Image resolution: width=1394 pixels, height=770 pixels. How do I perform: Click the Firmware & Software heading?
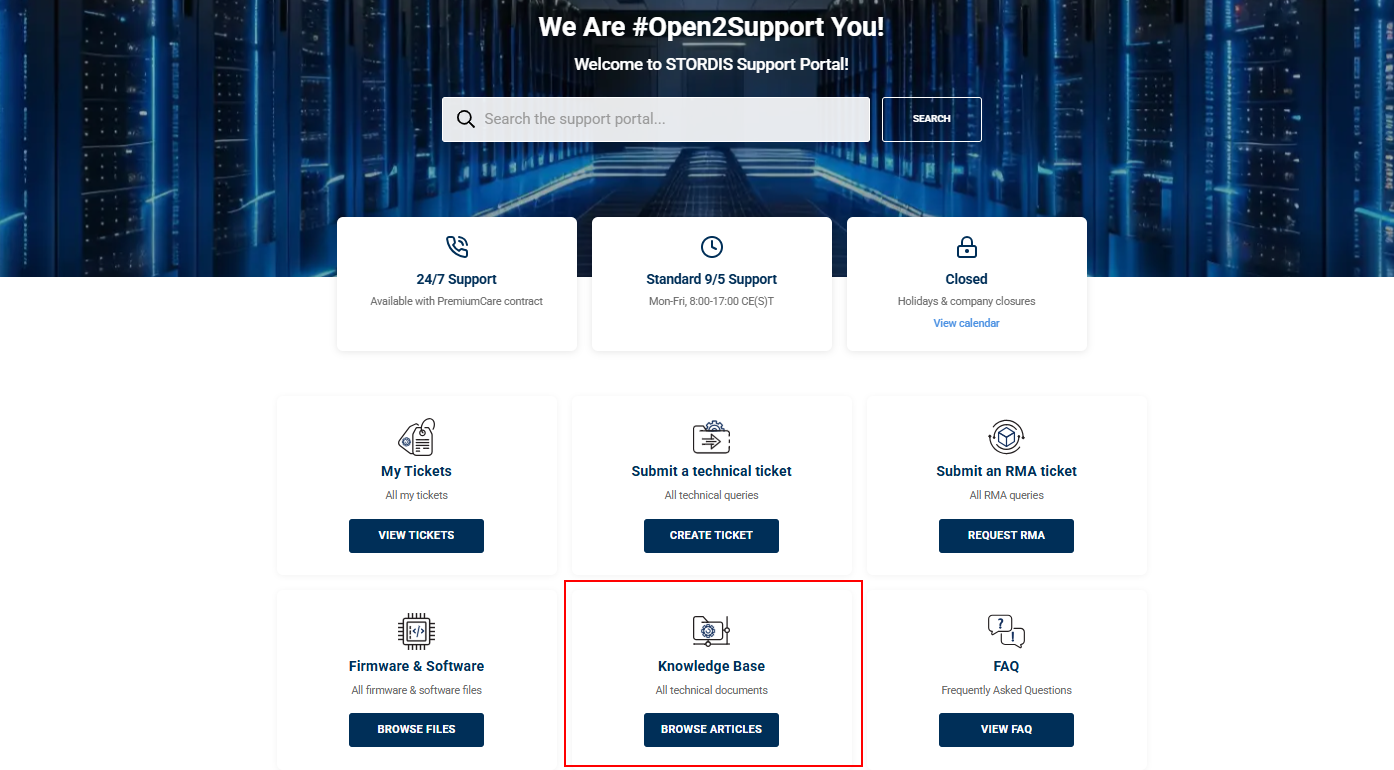click(x=416, y=666)
